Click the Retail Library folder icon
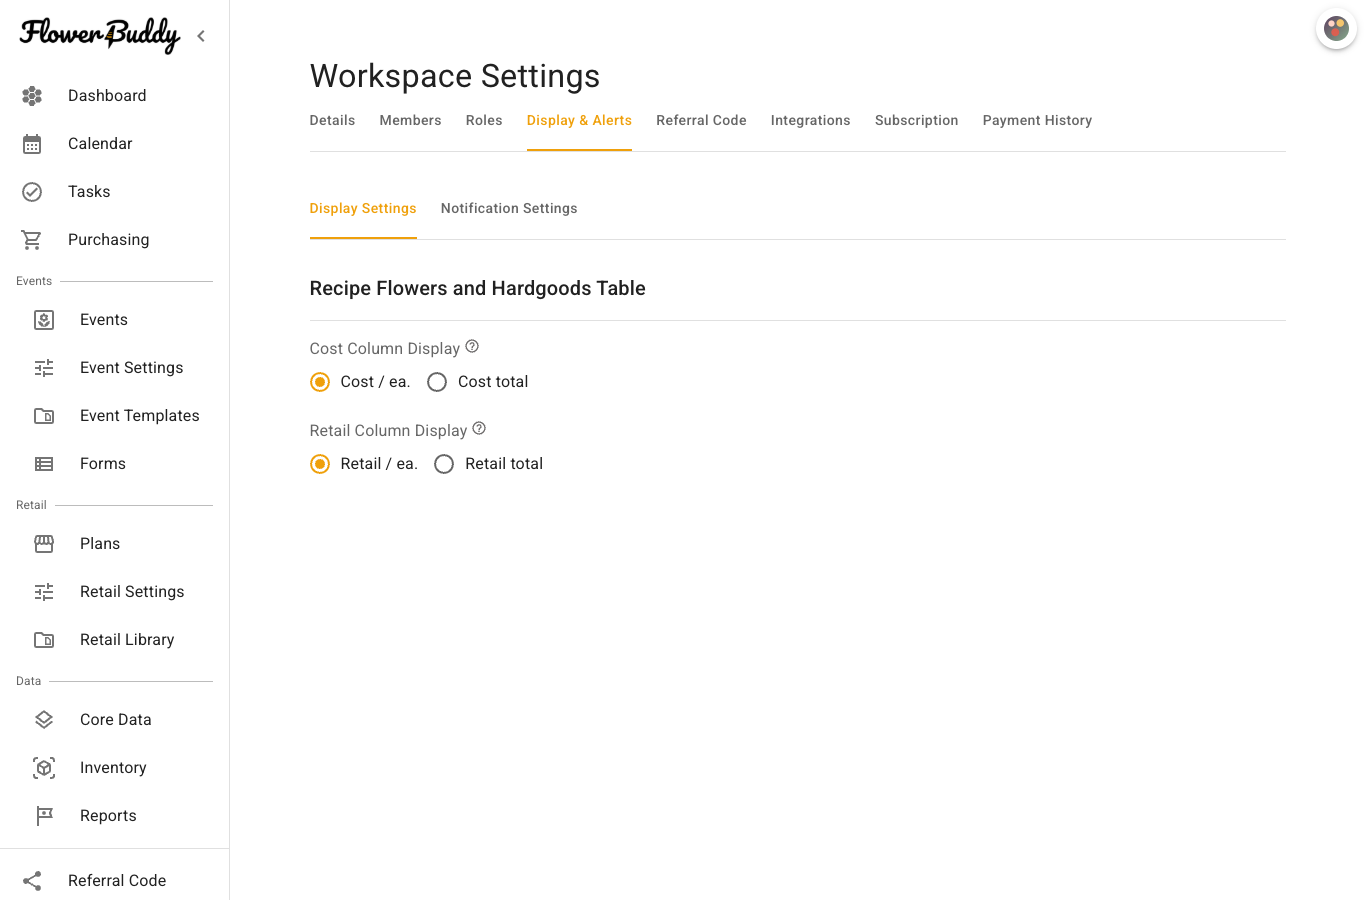The height and width of the screenshot is (900, 1365). [44, 640]
